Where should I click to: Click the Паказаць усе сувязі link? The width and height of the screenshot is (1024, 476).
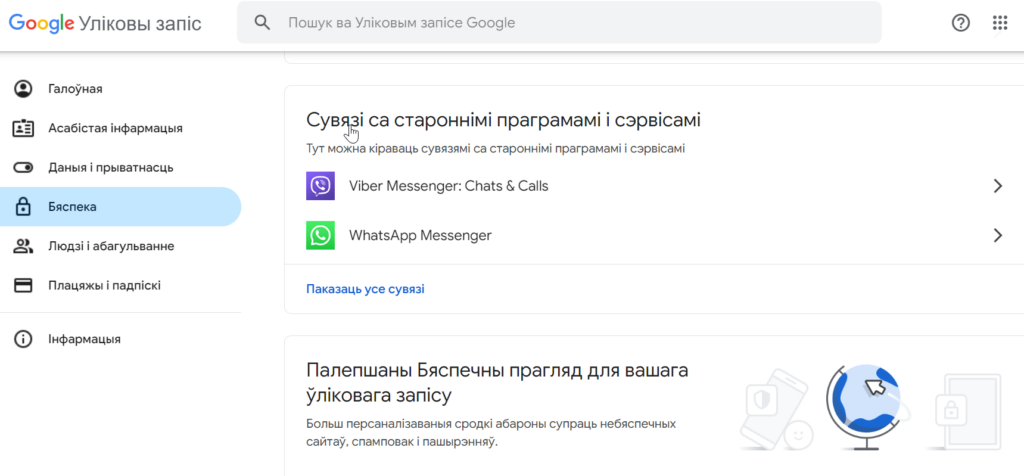pos(365,289)
